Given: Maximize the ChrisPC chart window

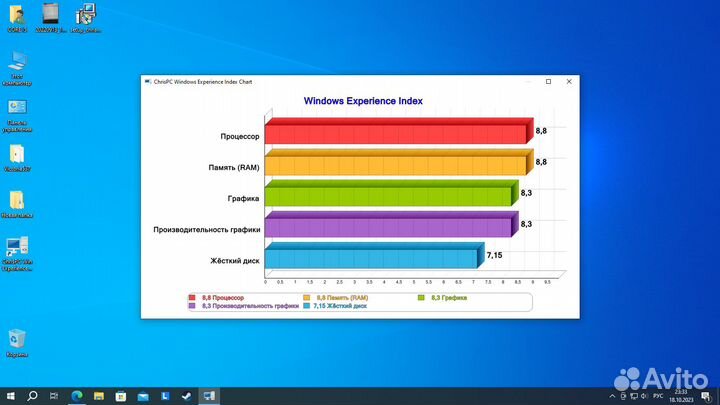Looking at the screenshot, I should 548,81.
